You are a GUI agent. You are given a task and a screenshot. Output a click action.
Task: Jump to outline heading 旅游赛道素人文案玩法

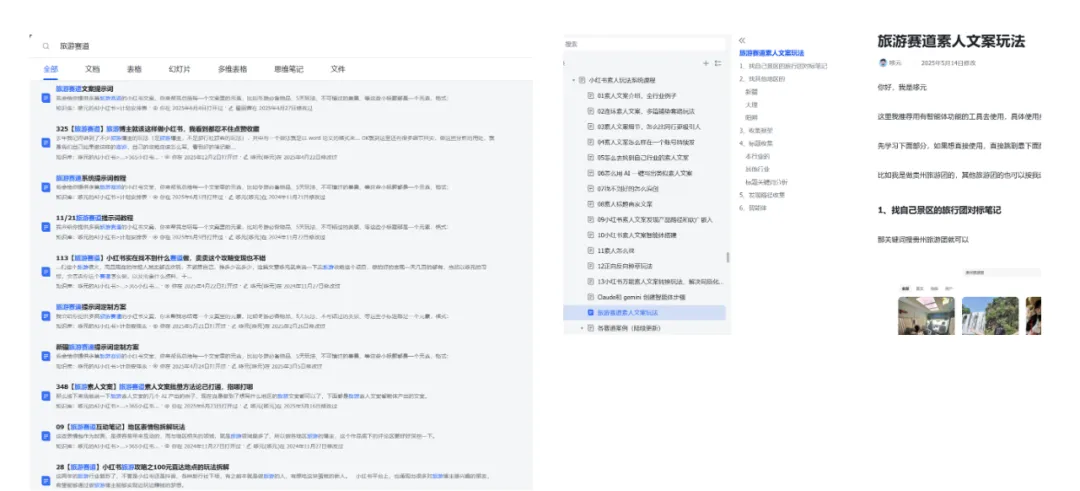coord(771,53)
